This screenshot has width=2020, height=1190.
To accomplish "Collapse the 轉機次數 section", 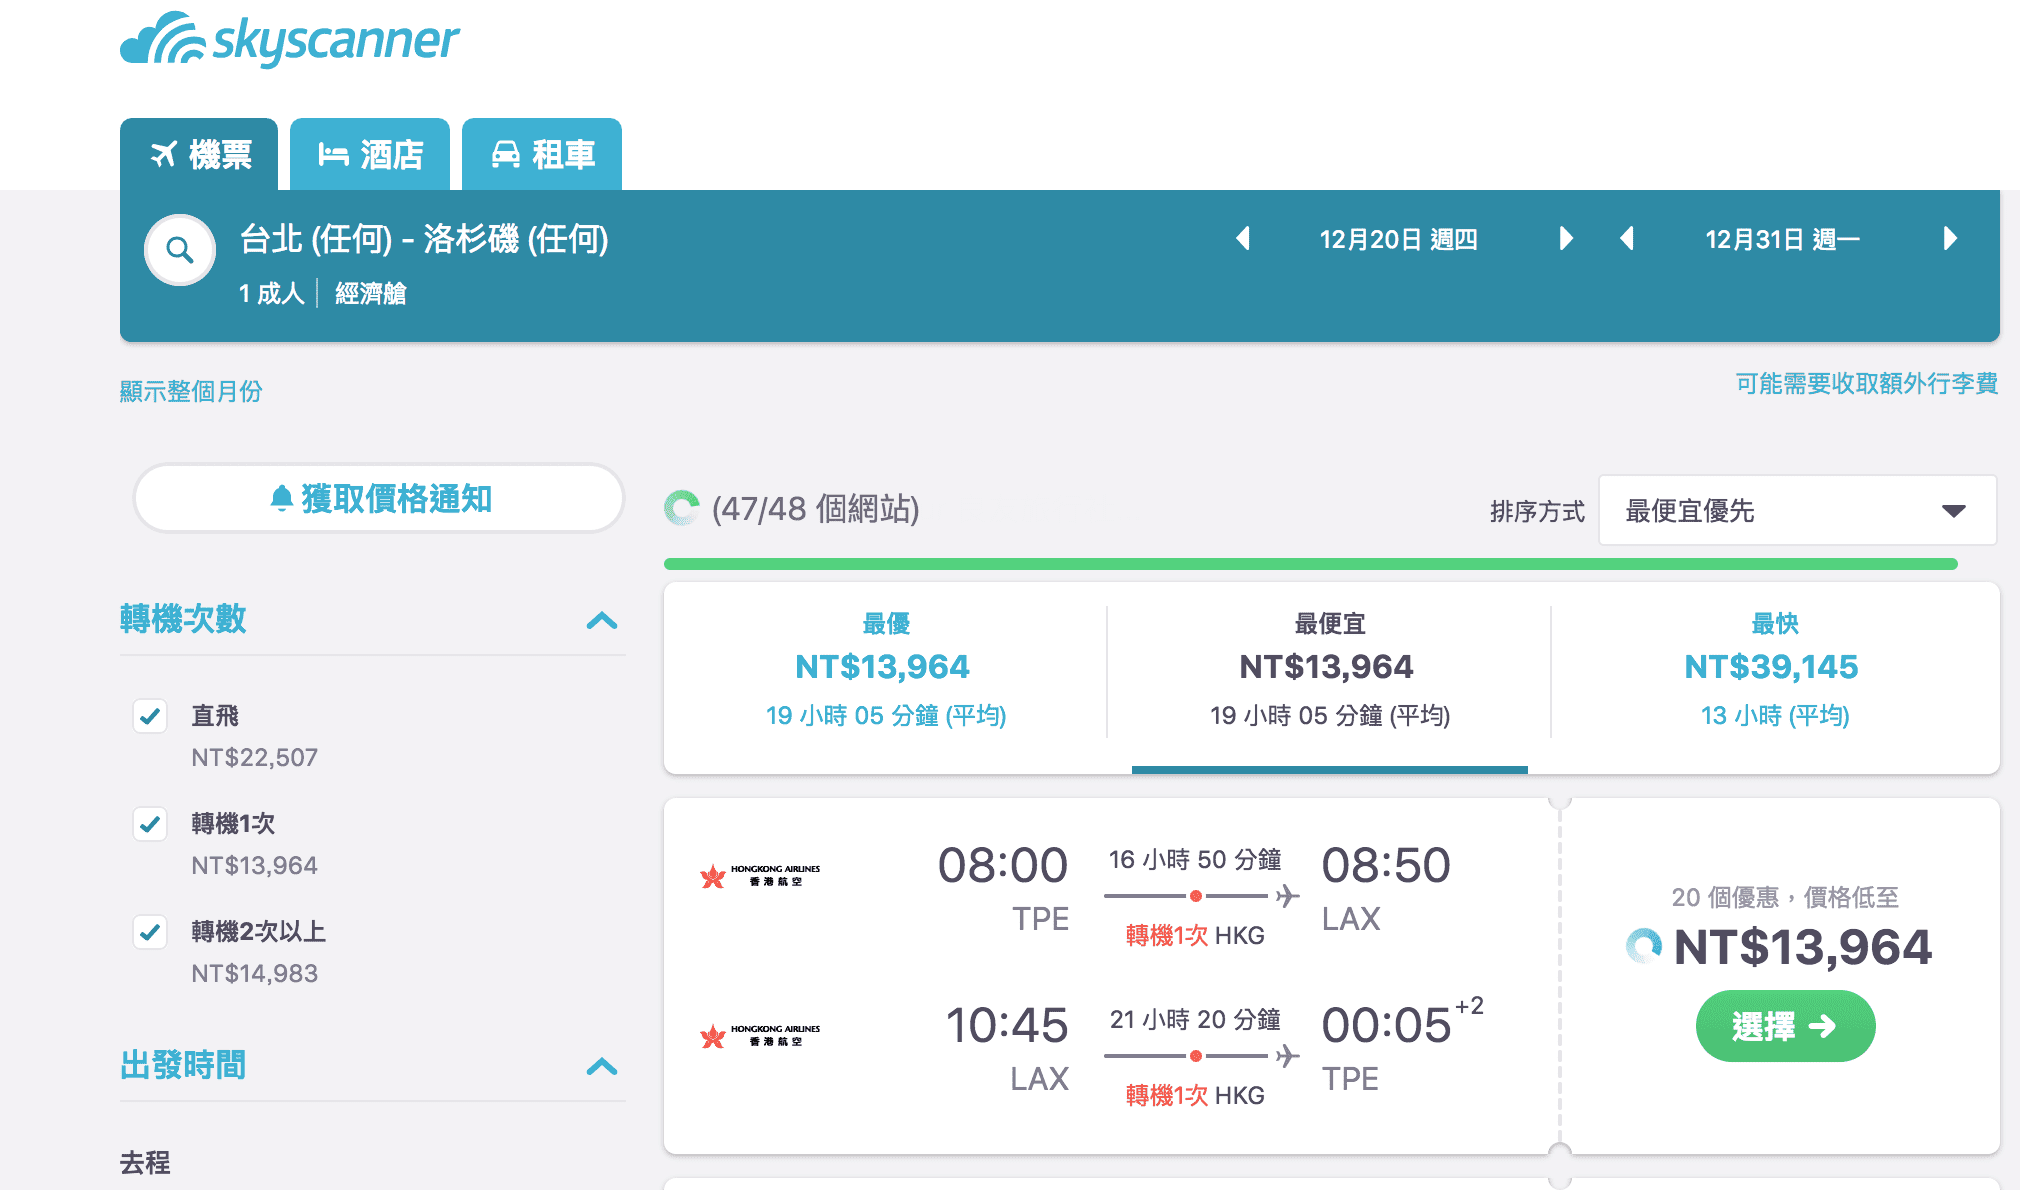I will point(602,621).
